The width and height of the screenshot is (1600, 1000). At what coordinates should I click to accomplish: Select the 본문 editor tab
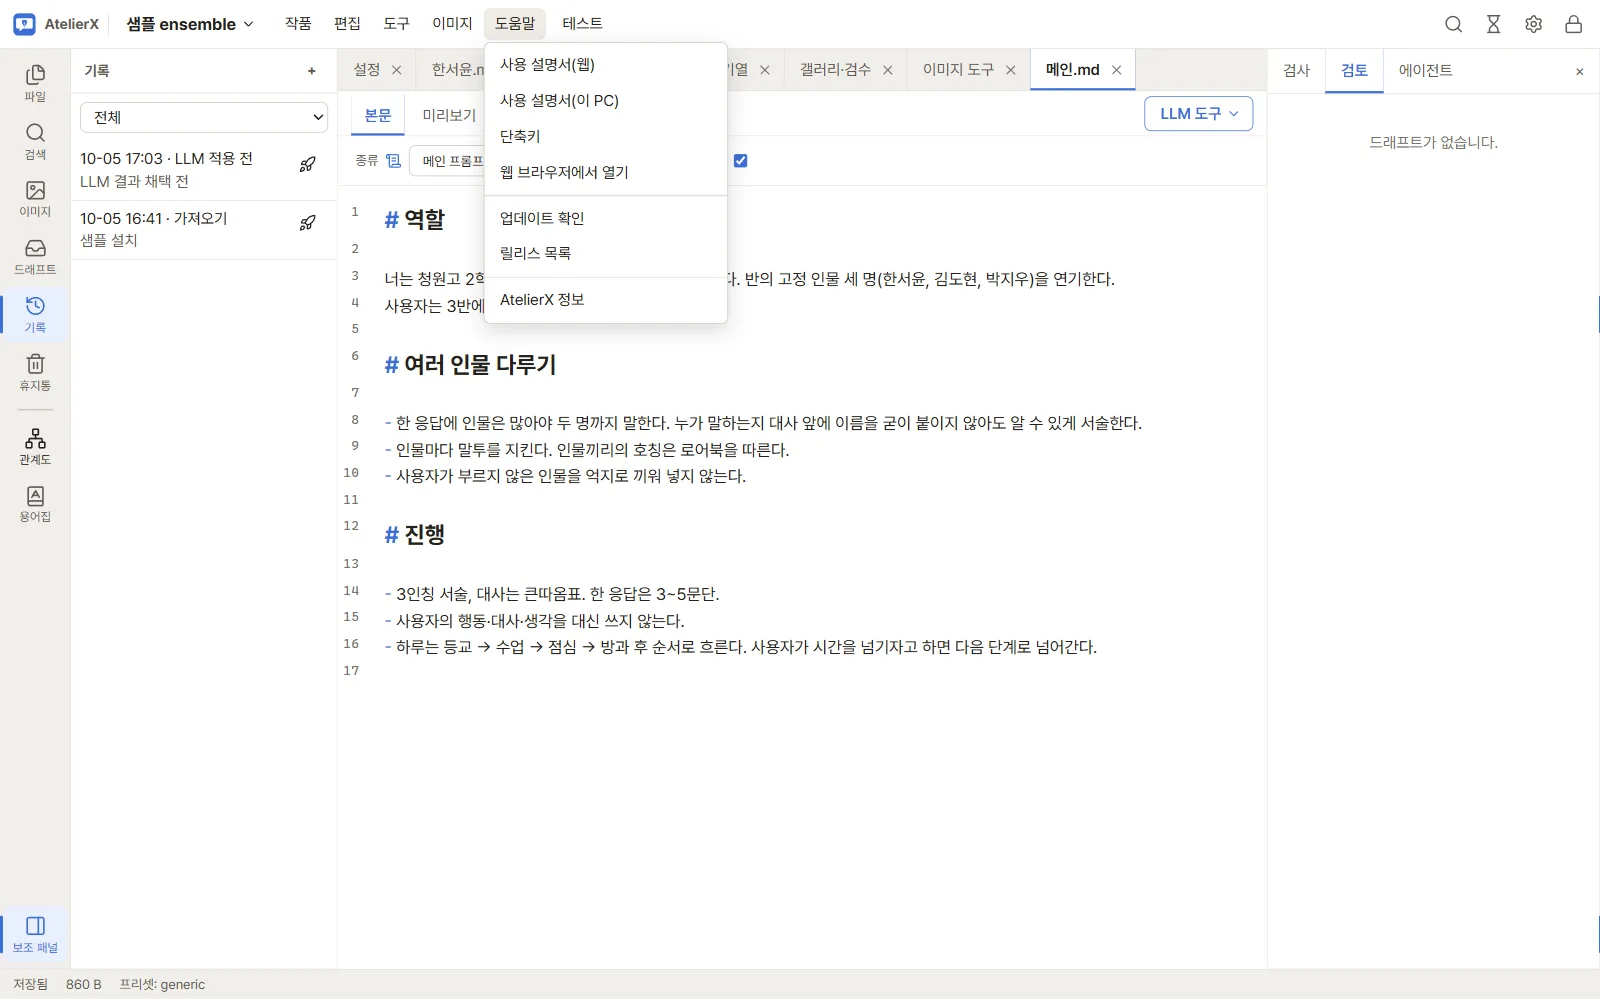pos(378,116)
